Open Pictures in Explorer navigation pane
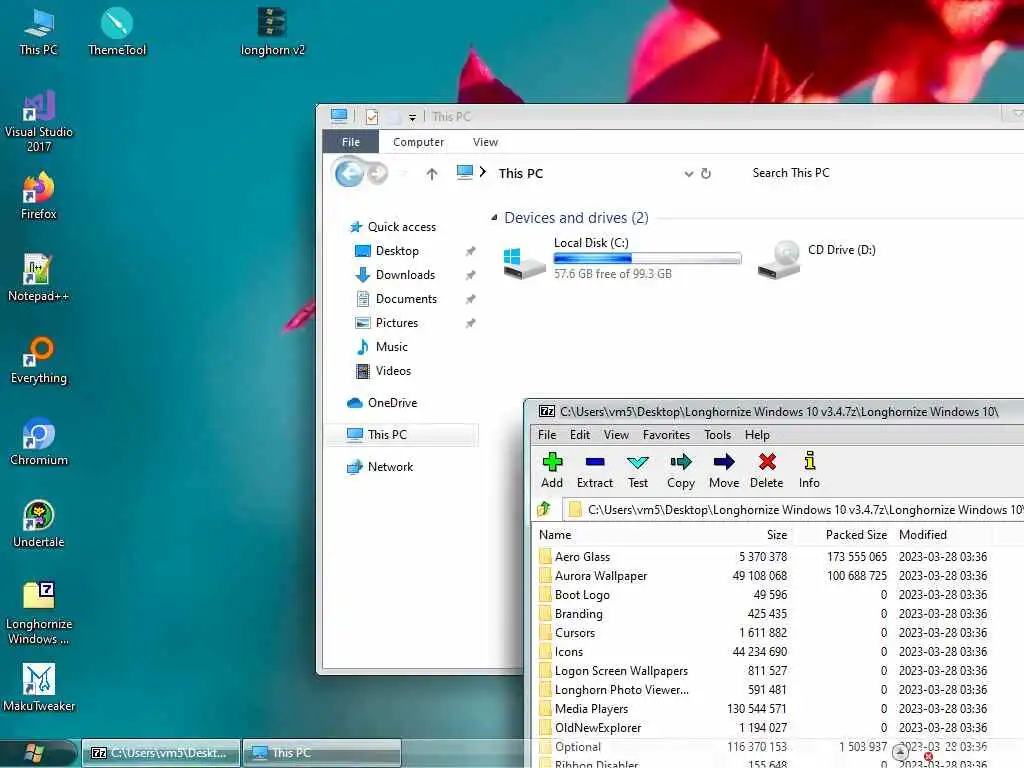 coord(396,323)
